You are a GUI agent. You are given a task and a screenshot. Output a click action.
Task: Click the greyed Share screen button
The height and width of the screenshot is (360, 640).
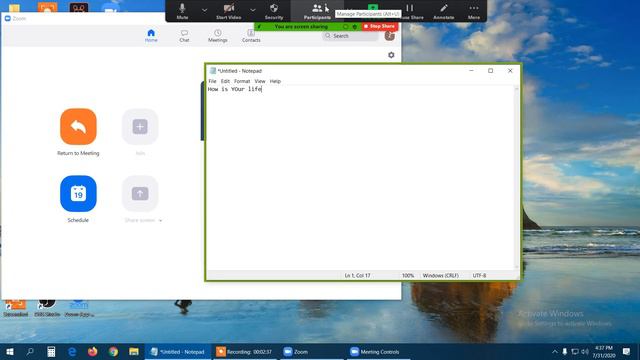pyautogui.click(x=140, y=193)
